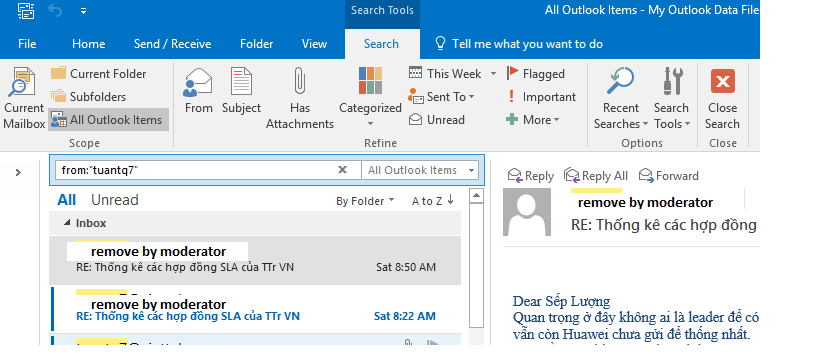The width and height of the screenshot is (819, 361).
Task: Click the message list scrollbar thumb
Action: [x=476, y=265]
